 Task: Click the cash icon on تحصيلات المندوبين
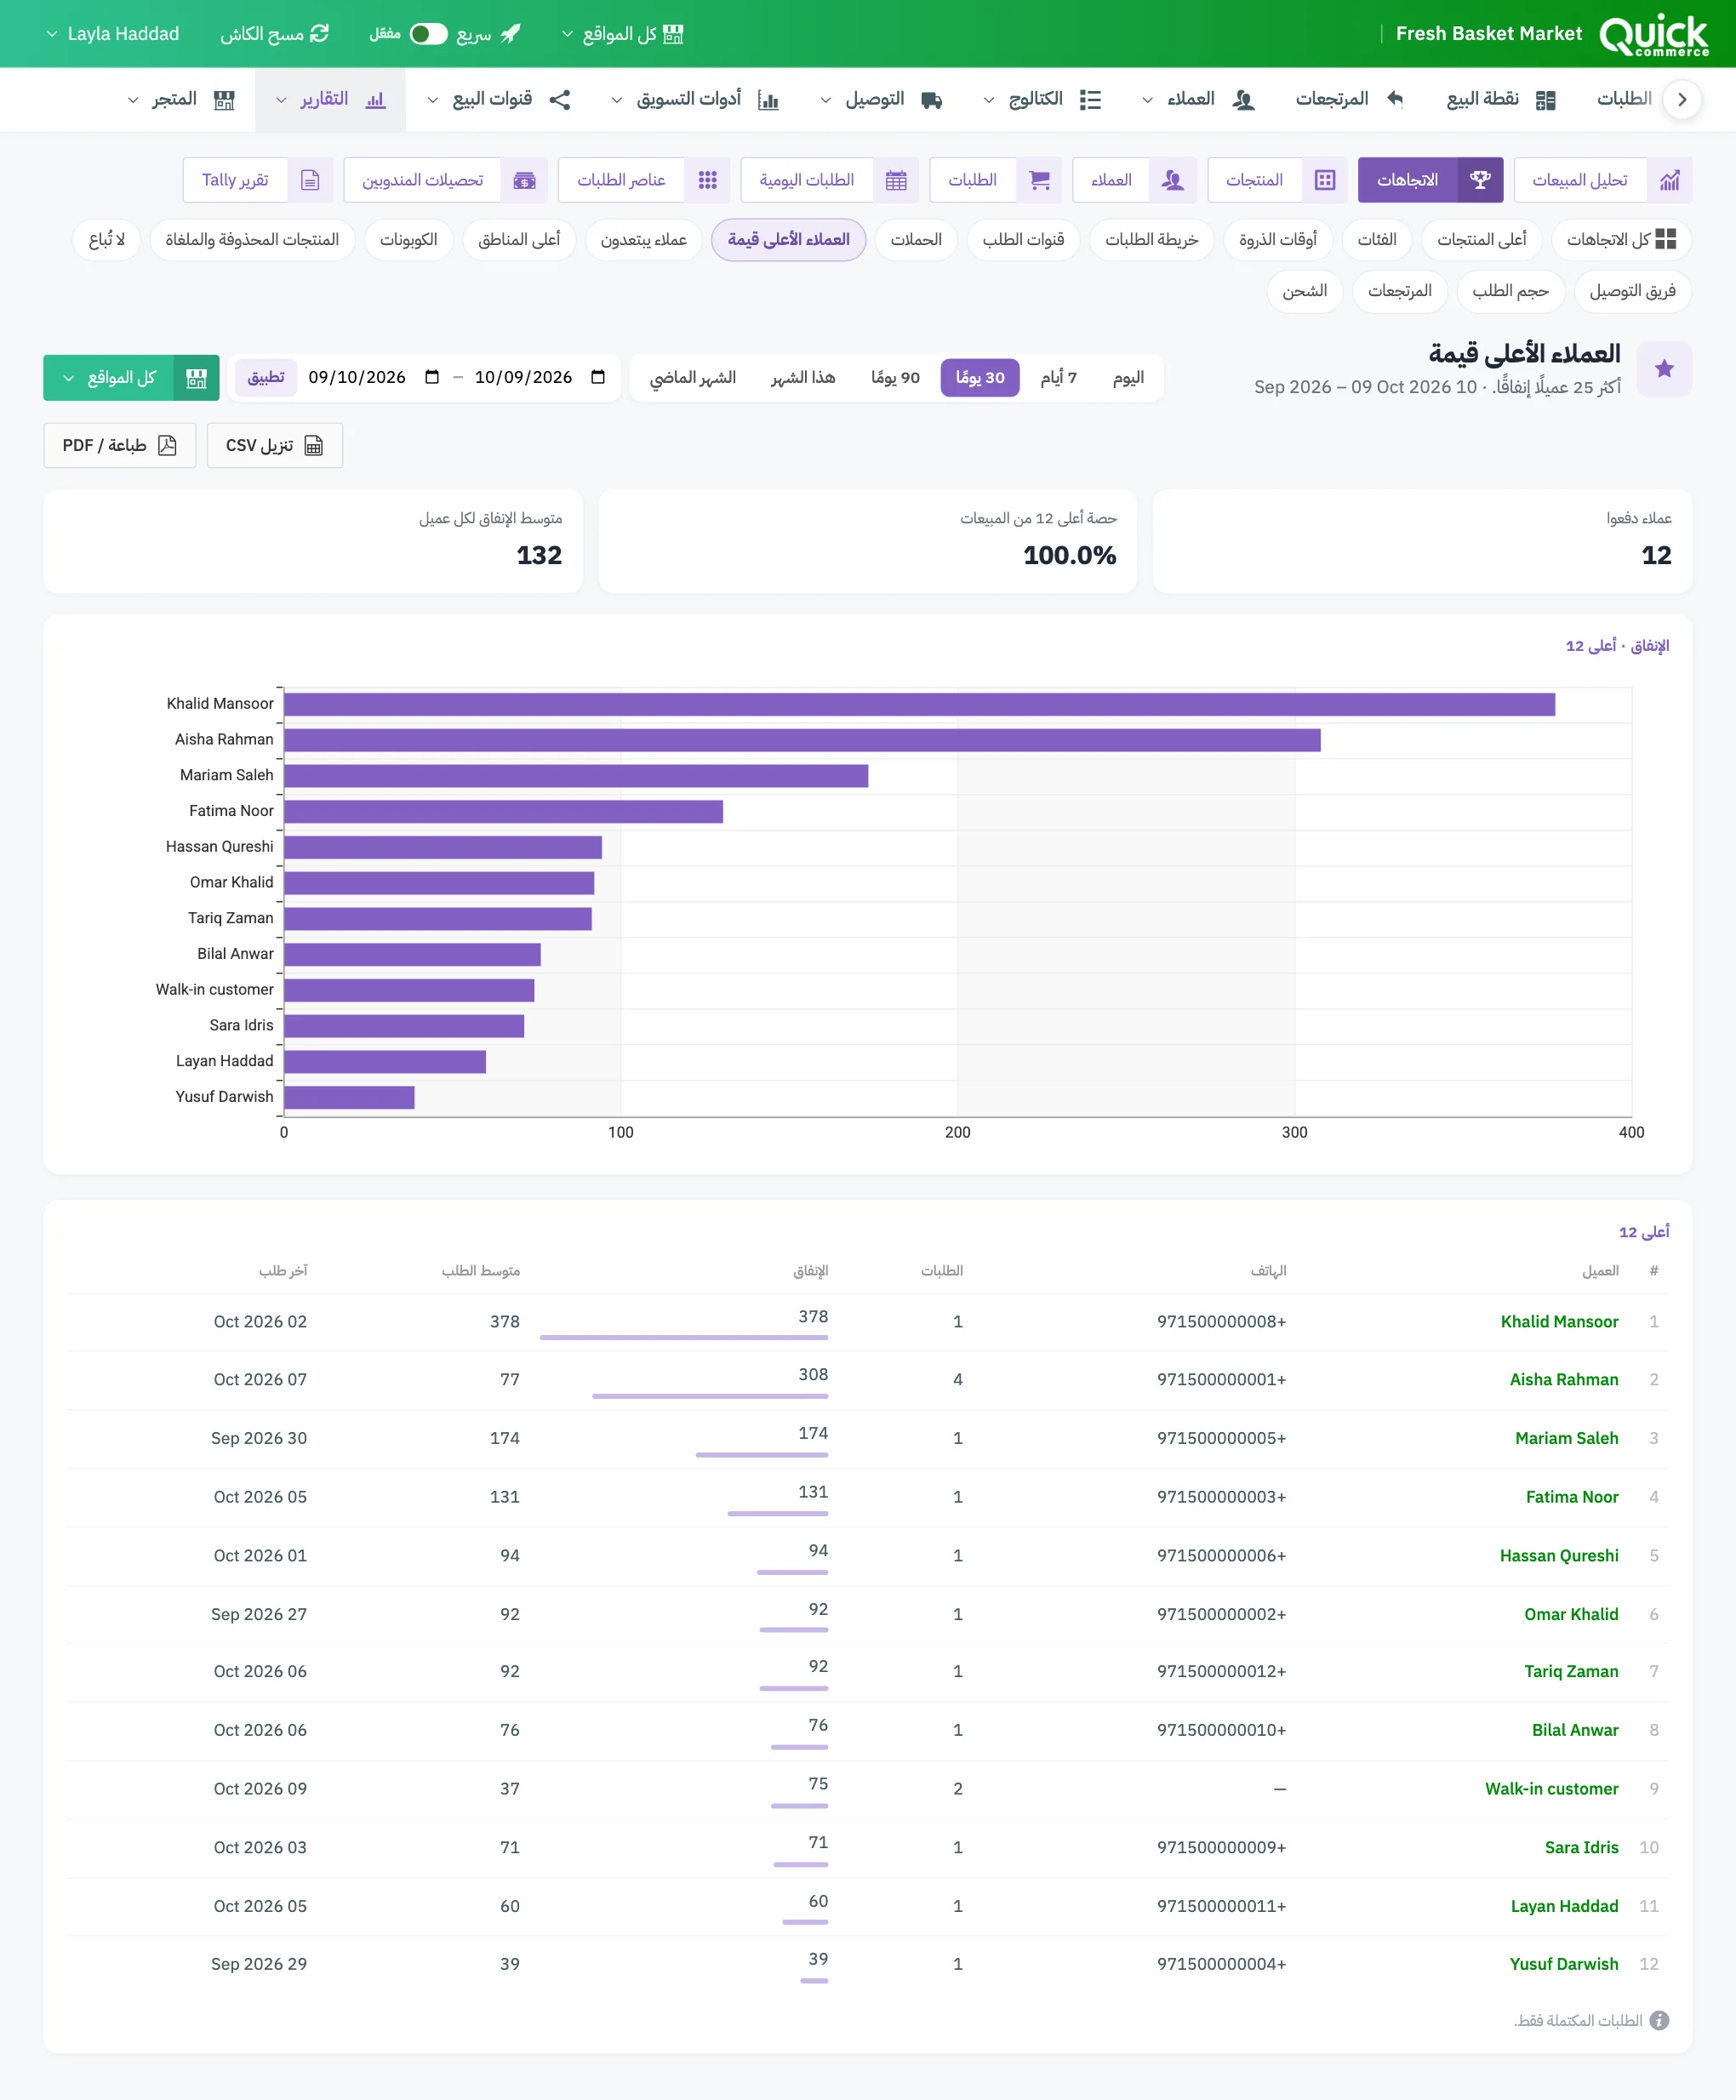[x=524, y=180]
